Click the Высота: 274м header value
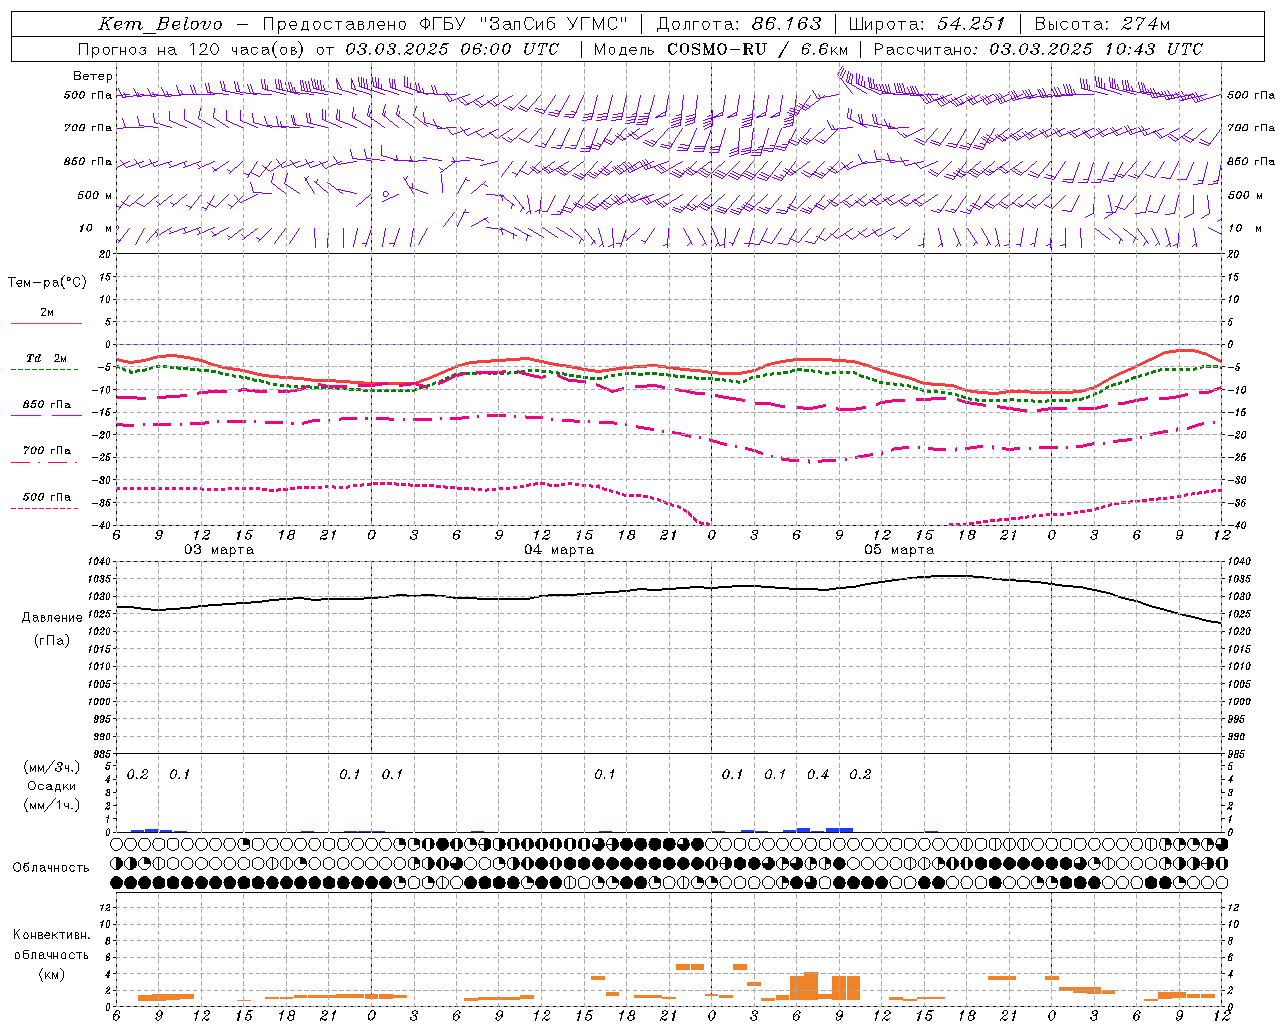Image resolution: width=1280 pixels, height=1024 pixels. [1102, 24]
